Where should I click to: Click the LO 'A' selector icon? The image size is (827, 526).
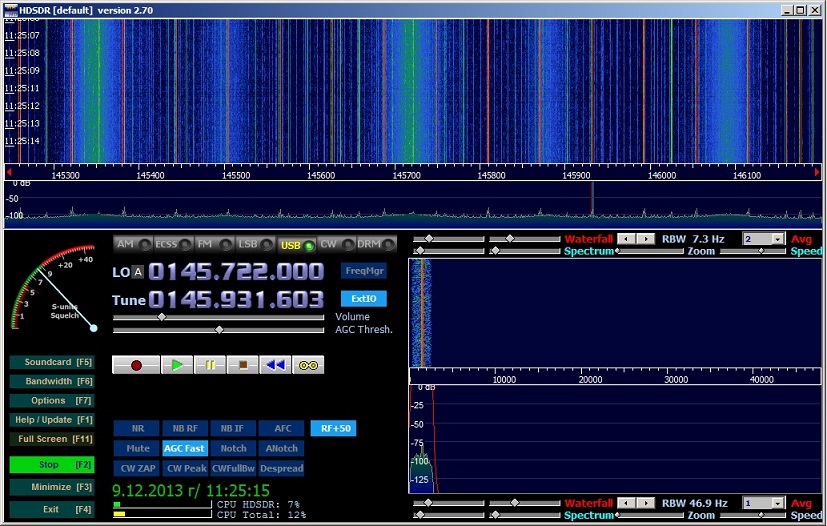(x=139, y=273)
